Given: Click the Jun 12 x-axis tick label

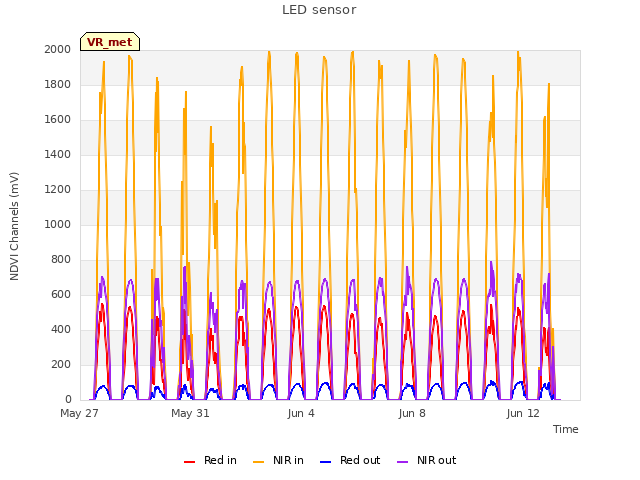Looking at the screenshot, I should pos(523,413).
